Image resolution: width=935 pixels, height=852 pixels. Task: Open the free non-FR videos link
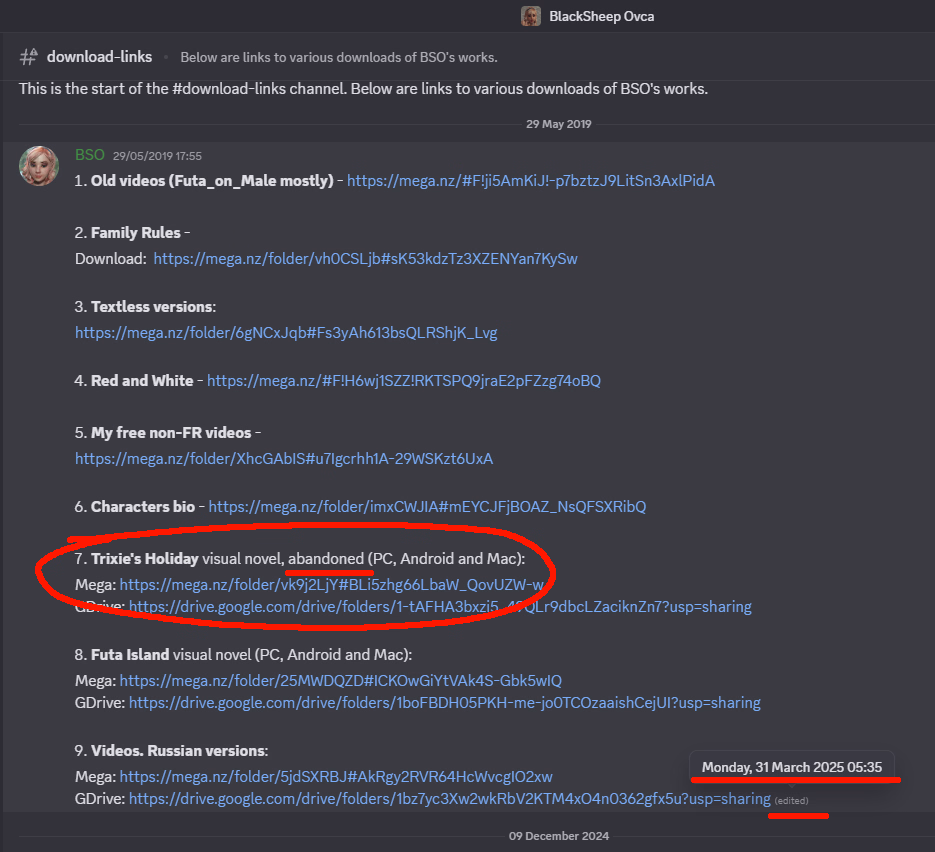[x=284, y=459]
